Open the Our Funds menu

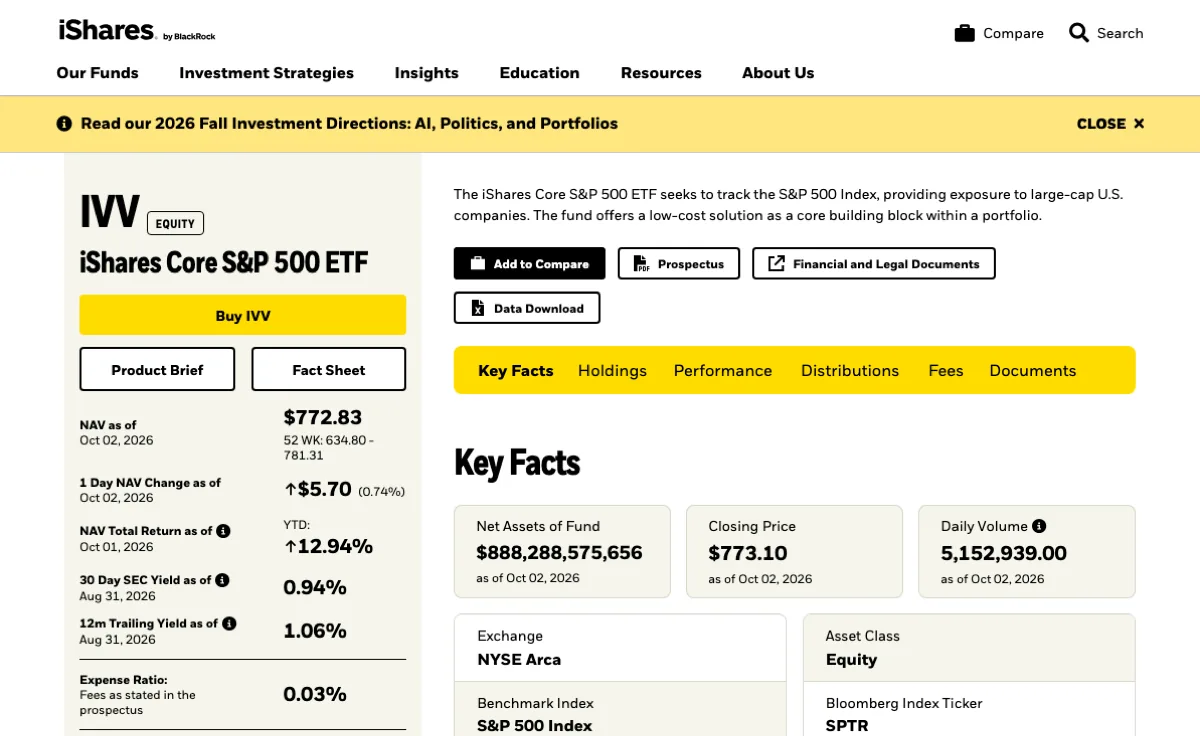tap(97, 73)
